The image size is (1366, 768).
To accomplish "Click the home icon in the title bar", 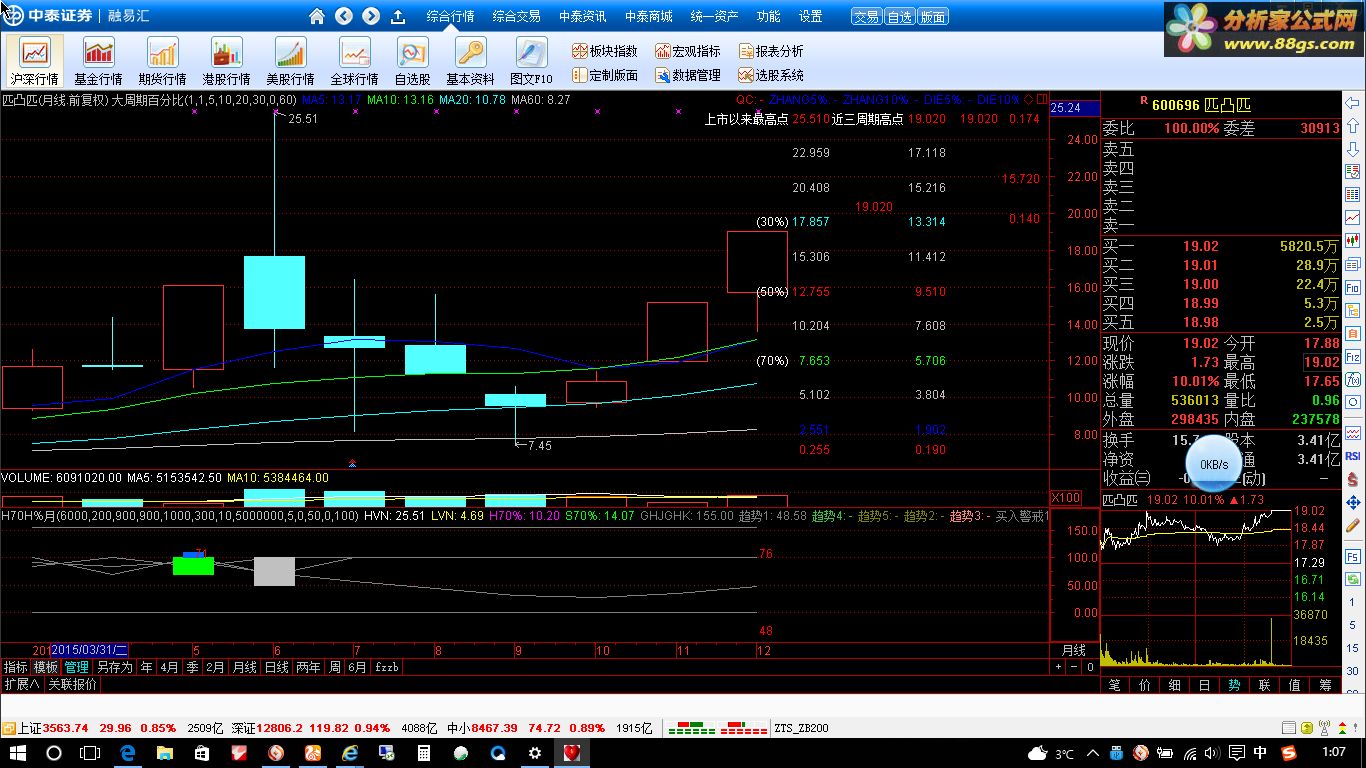I will [x=317, y=16].
